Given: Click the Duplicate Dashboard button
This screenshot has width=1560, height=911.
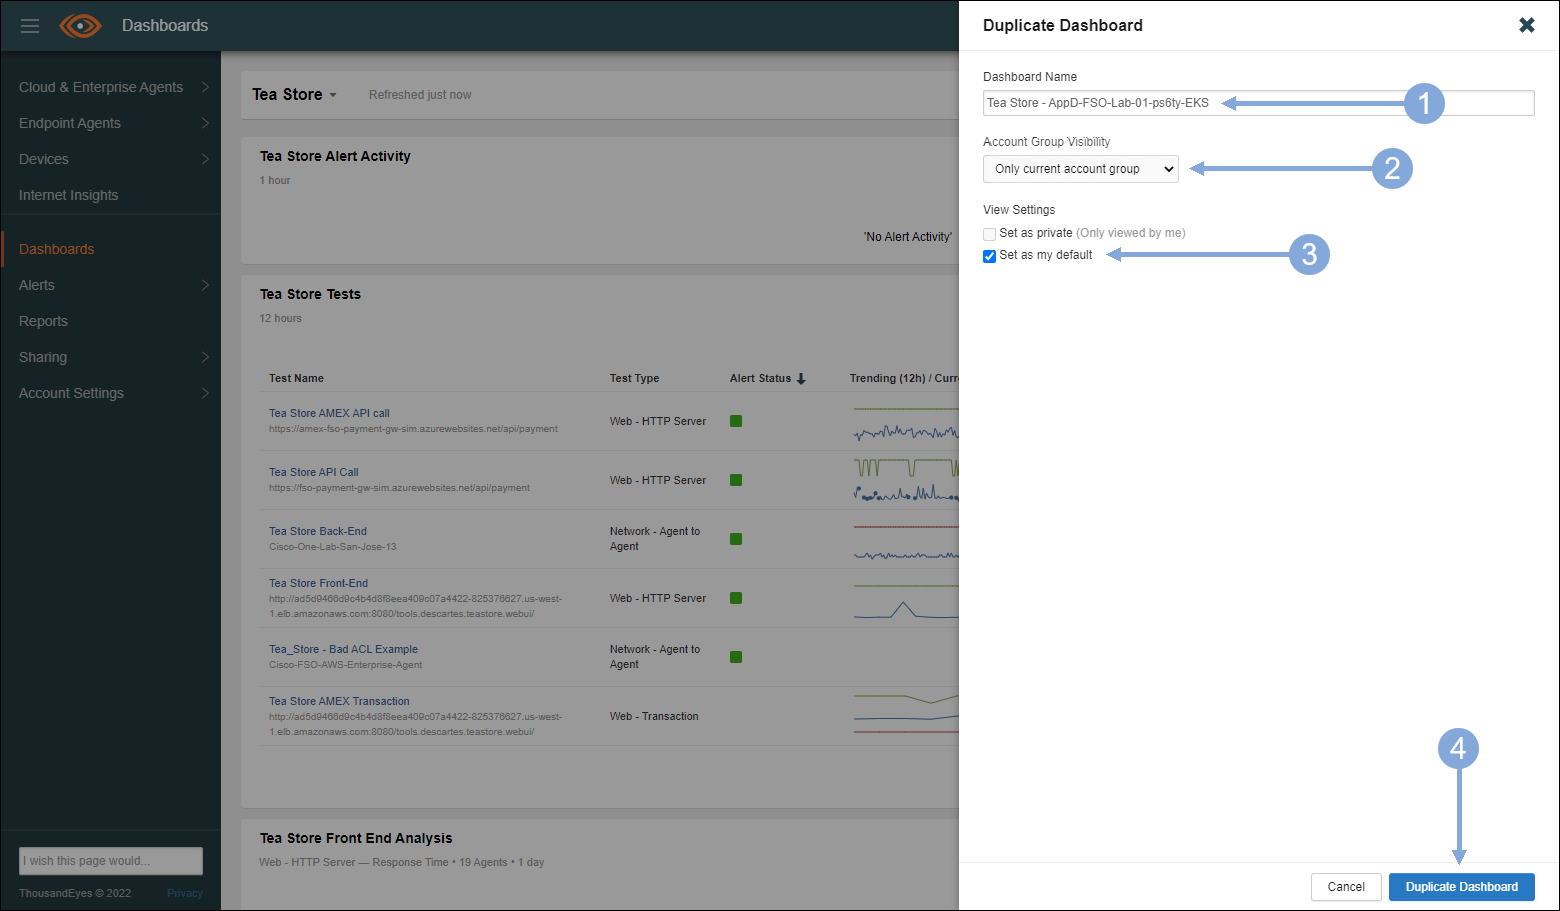Looking at the screenshot, I should [1461, 887].
